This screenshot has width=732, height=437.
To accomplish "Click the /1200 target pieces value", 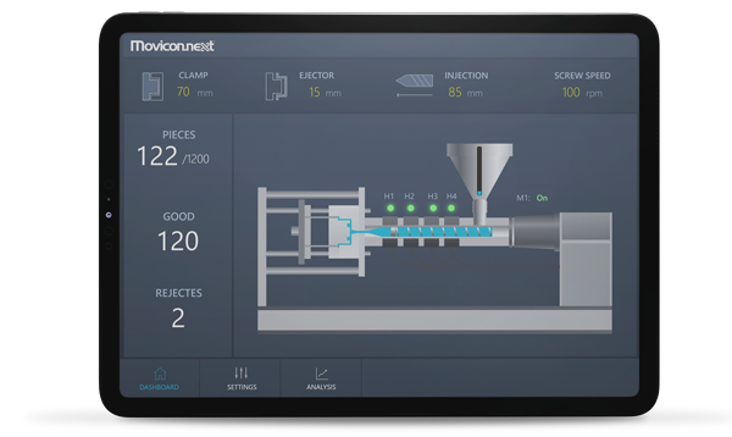I will click(196, 159).
